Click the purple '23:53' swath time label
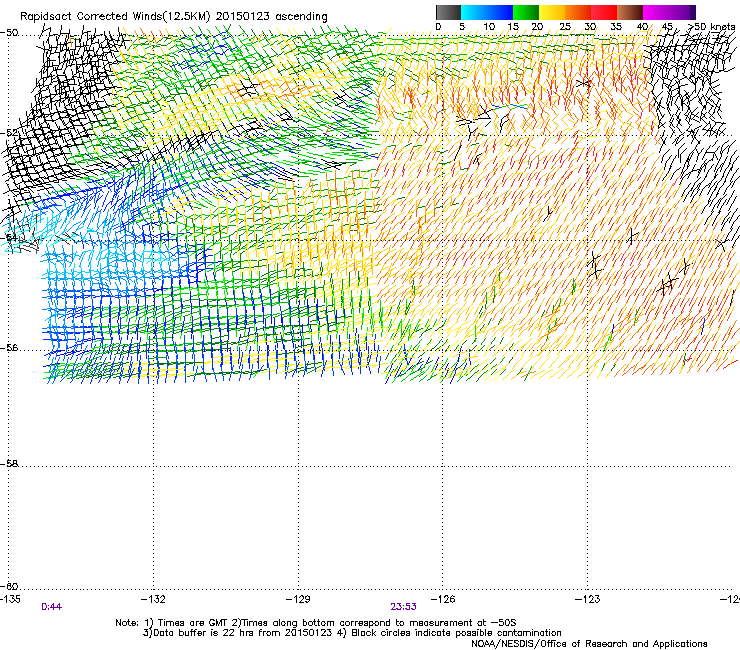Viewport: 740px width, 650px height. (x=404, y=607)
